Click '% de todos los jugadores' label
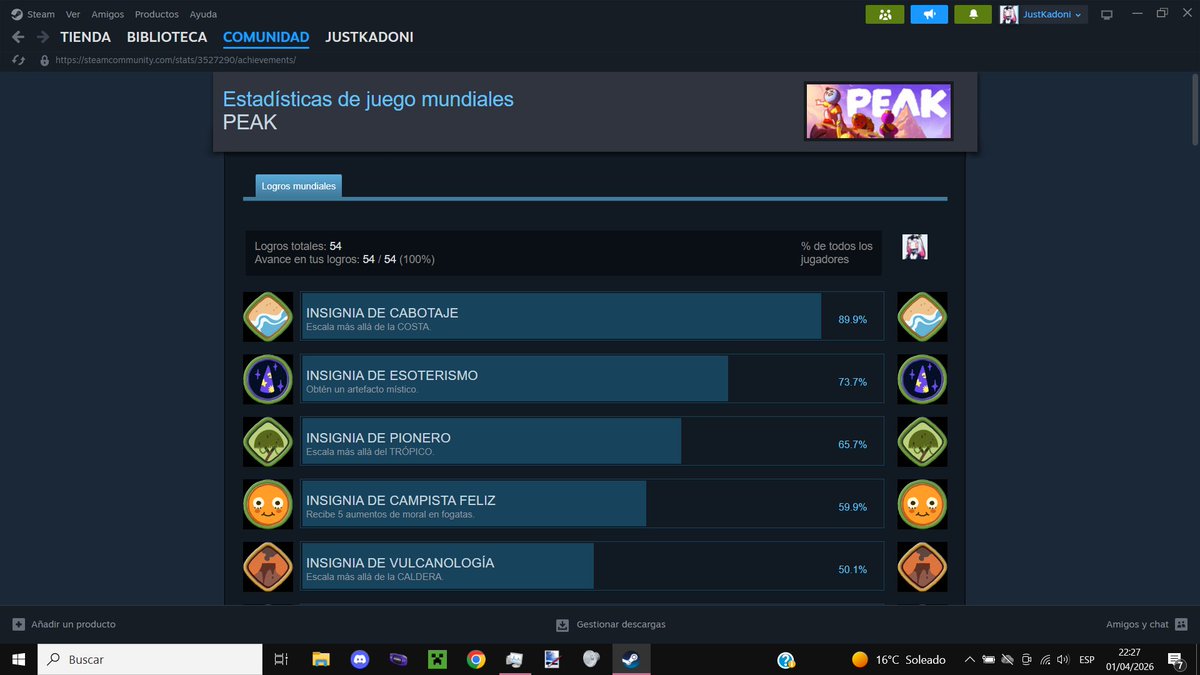1200x675 pixels. pos(836,253)
